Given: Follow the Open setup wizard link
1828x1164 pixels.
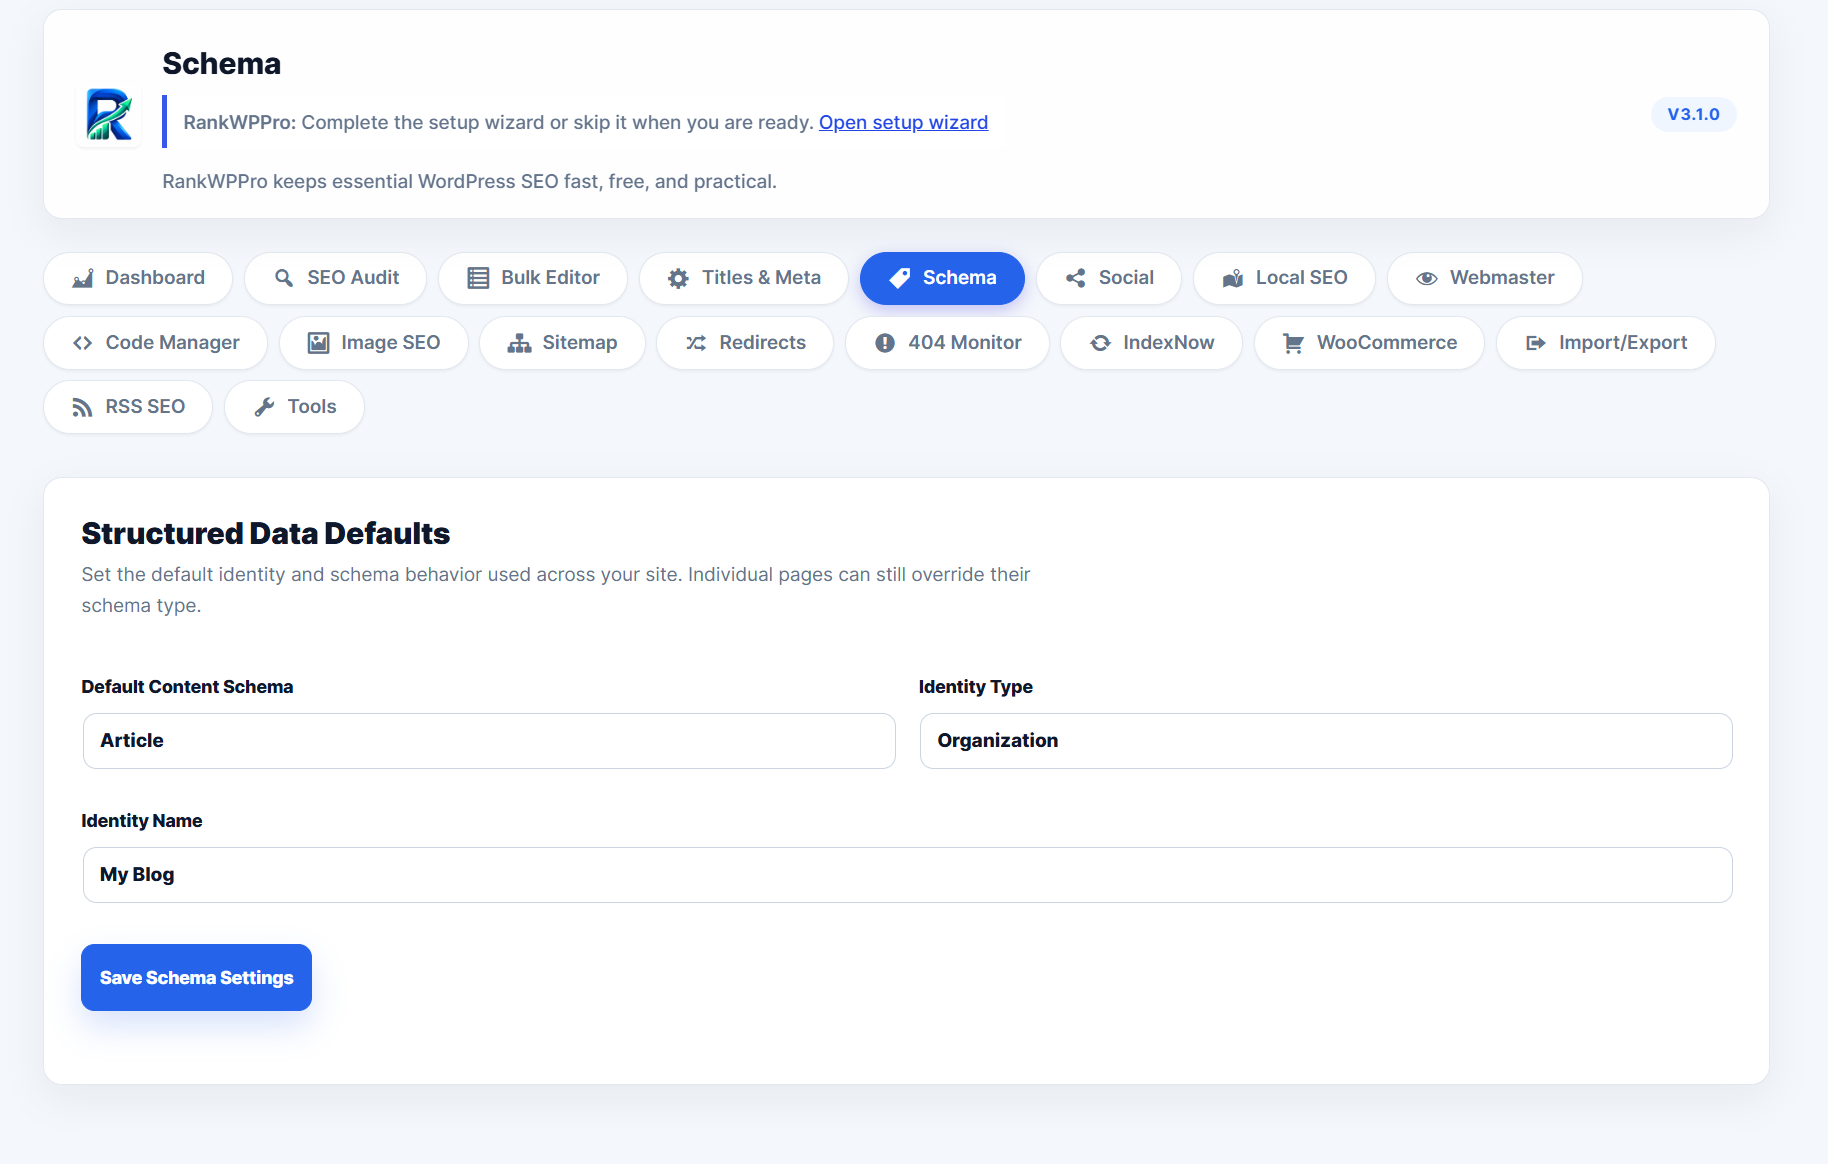Looking at the screenshot, I should pos(903,122).
